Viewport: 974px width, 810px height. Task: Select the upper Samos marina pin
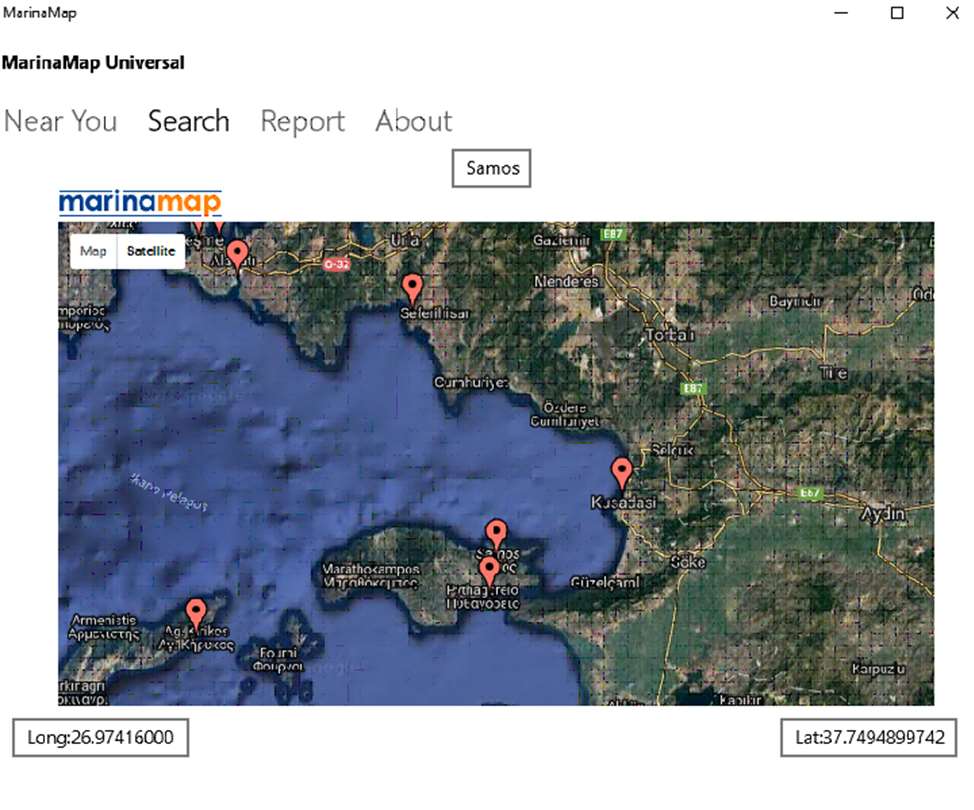point(496,535)
